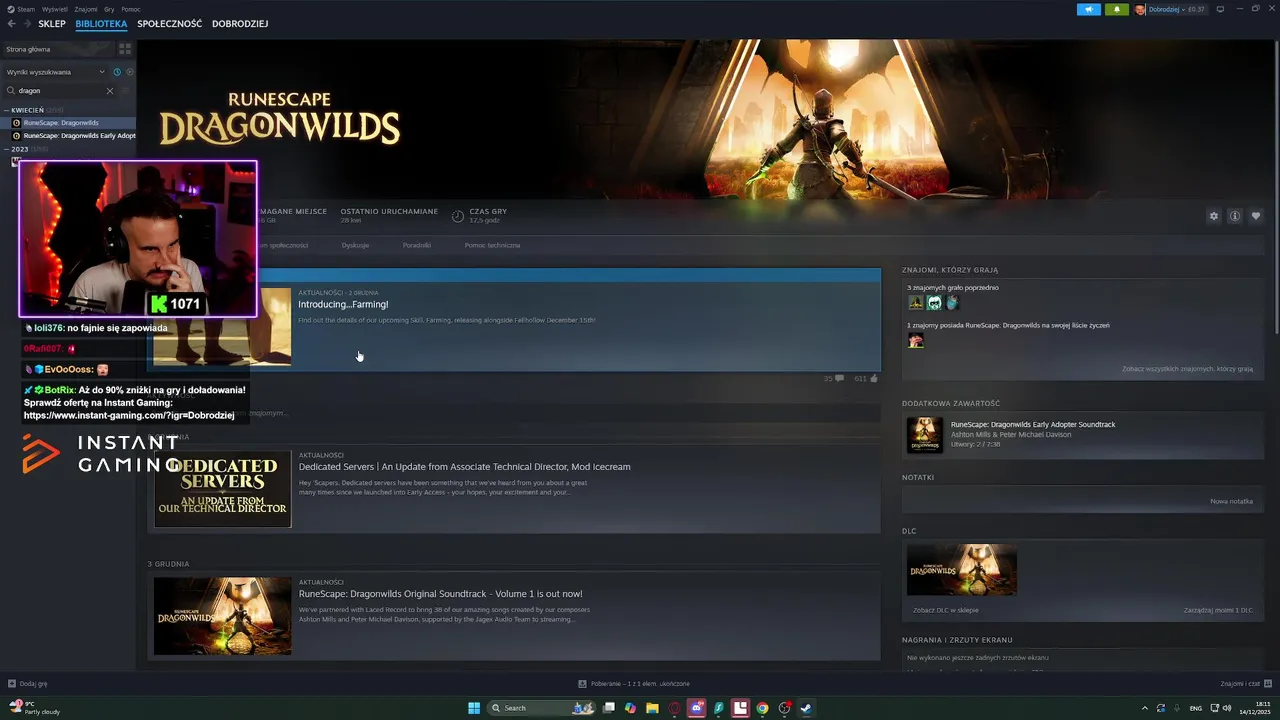Open the Dobrodziej profile avatar

(1140, 9)
